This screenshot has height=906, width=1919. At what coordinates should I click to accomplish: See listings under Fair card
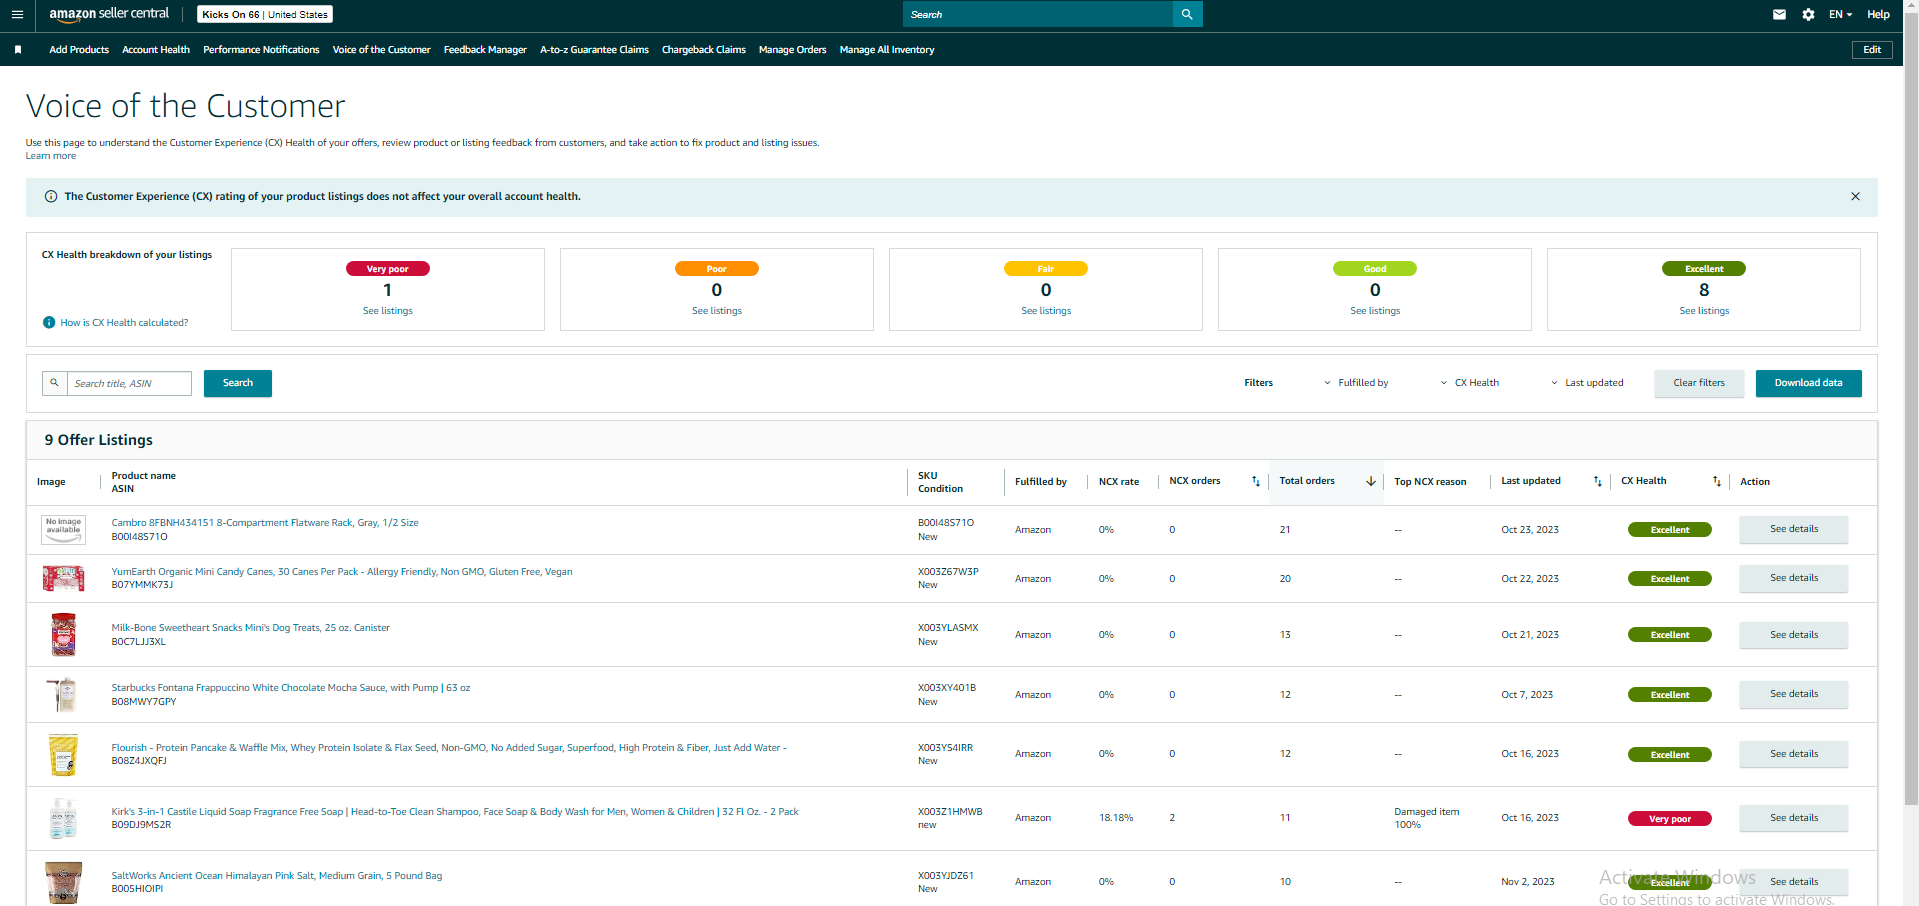point(1046,311)
